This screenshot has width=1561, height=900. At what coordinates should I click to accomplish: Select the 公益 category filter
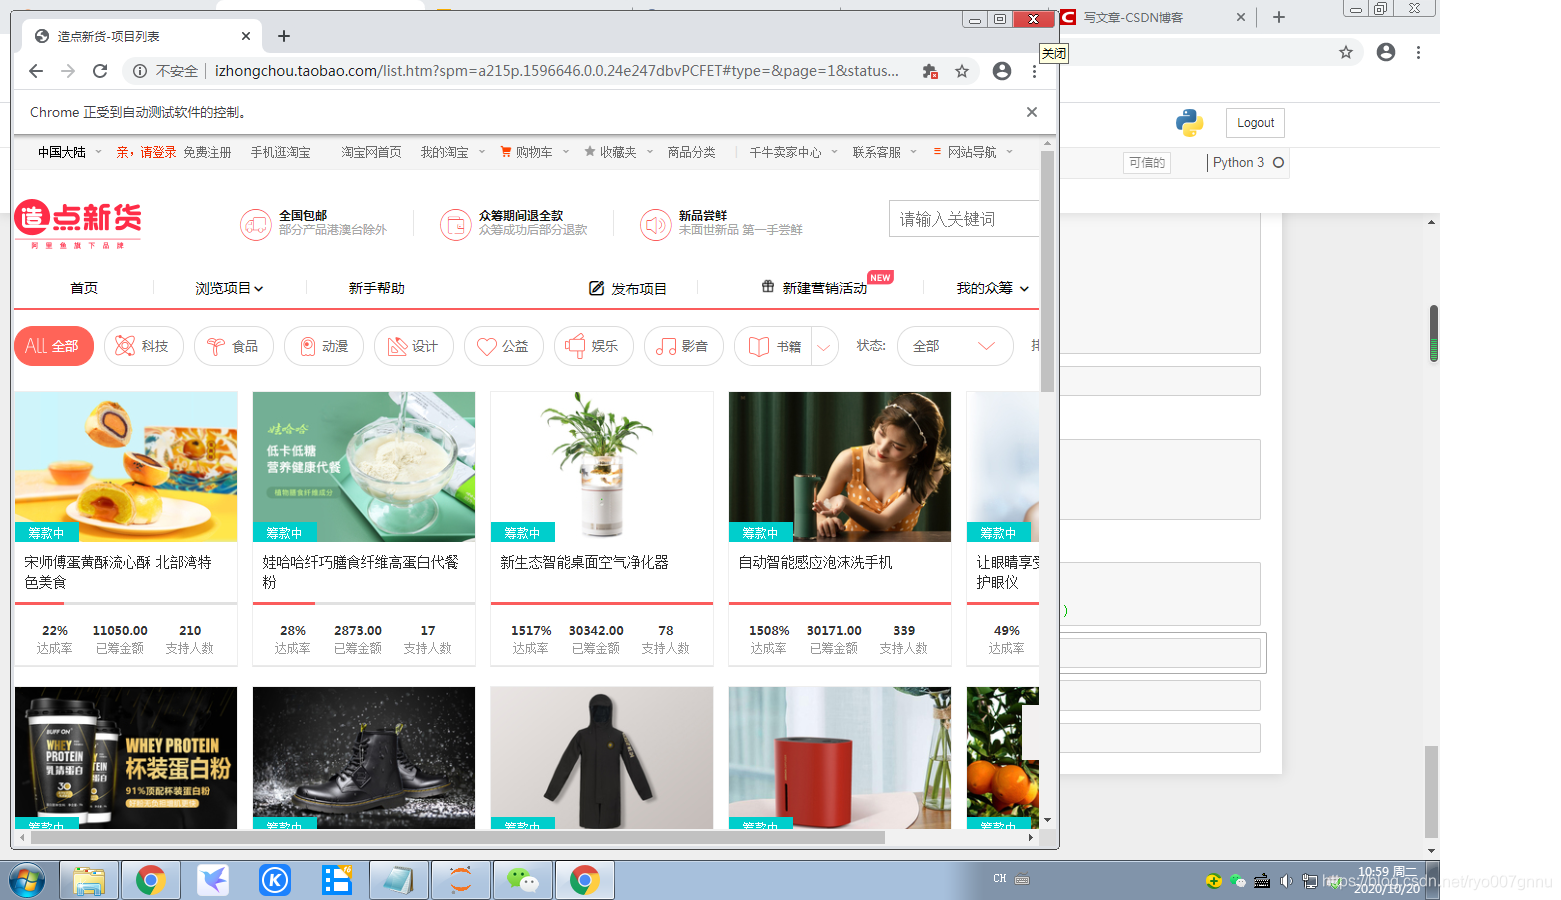pos(504,346)
